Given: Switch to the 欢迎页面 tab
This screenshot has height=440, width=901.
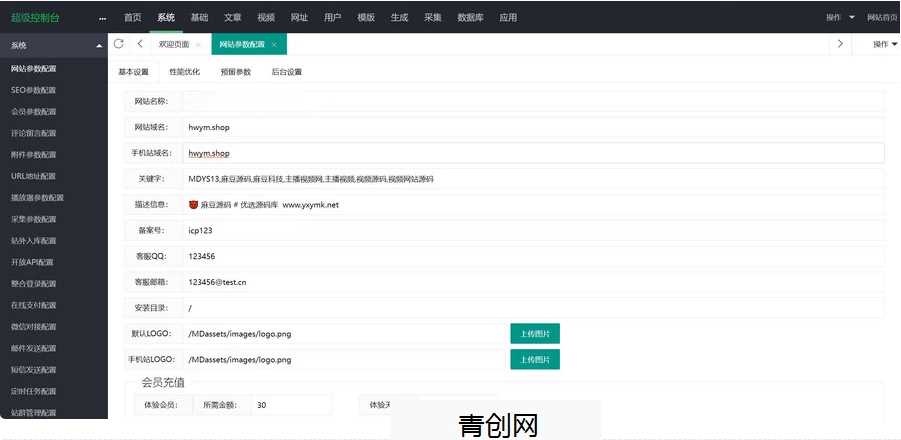Looking at the screenshot, I should pos(174,44).
